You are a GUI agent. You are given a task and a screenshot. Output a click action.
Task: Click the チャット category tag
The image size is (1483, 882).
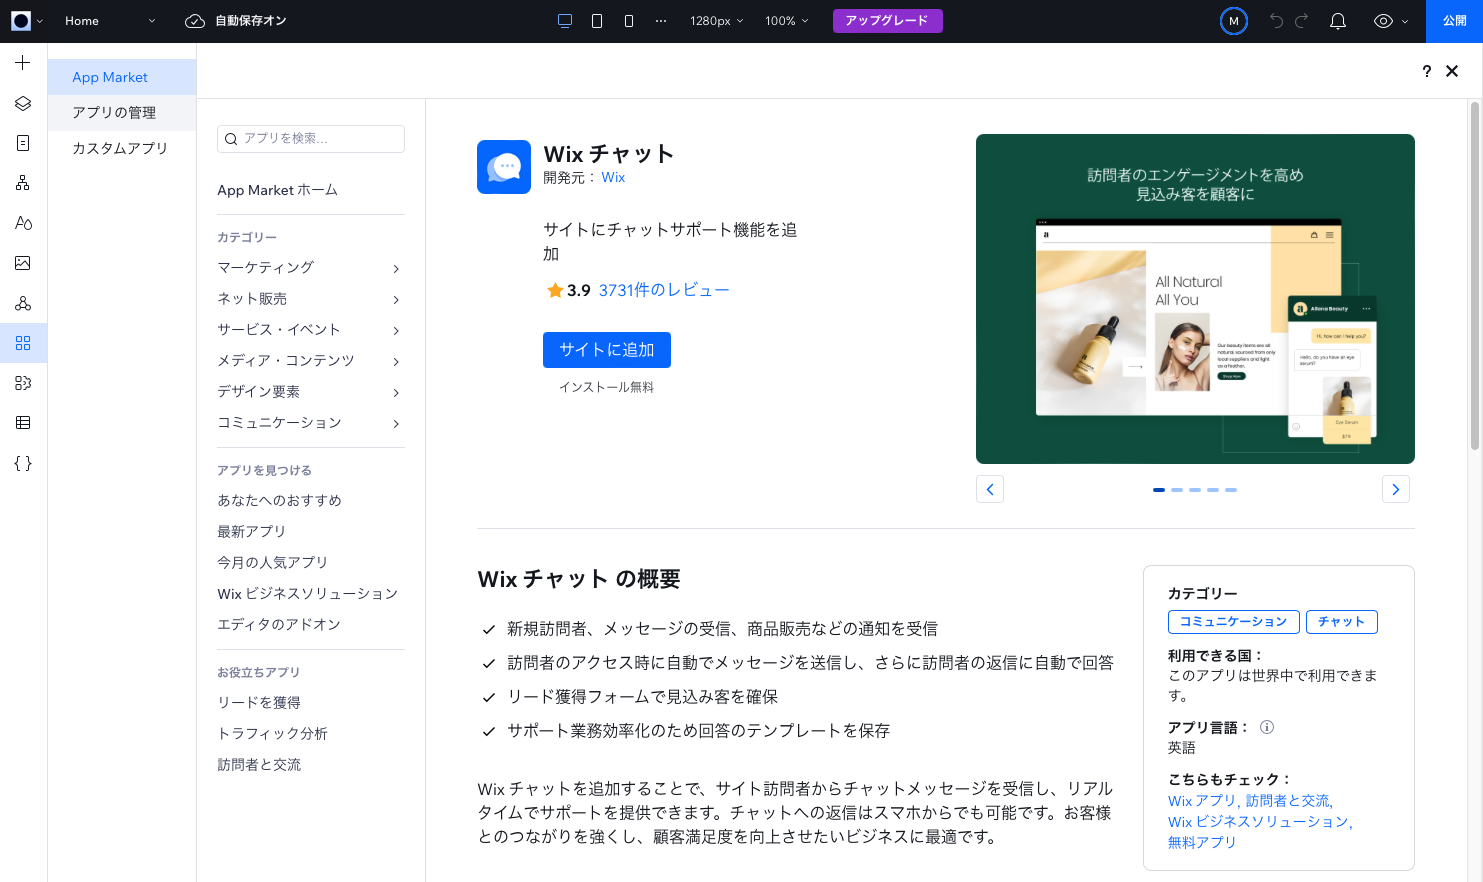1341,622
